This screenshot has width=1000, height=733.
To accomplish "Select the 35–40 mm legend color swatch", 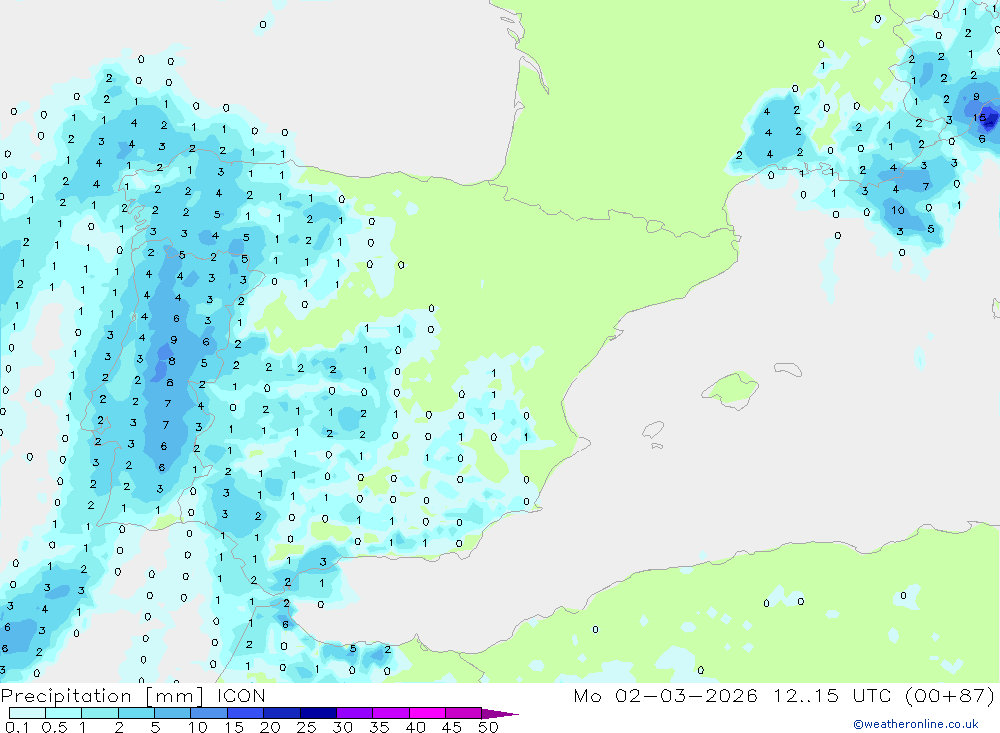I will tap(391, 713).
